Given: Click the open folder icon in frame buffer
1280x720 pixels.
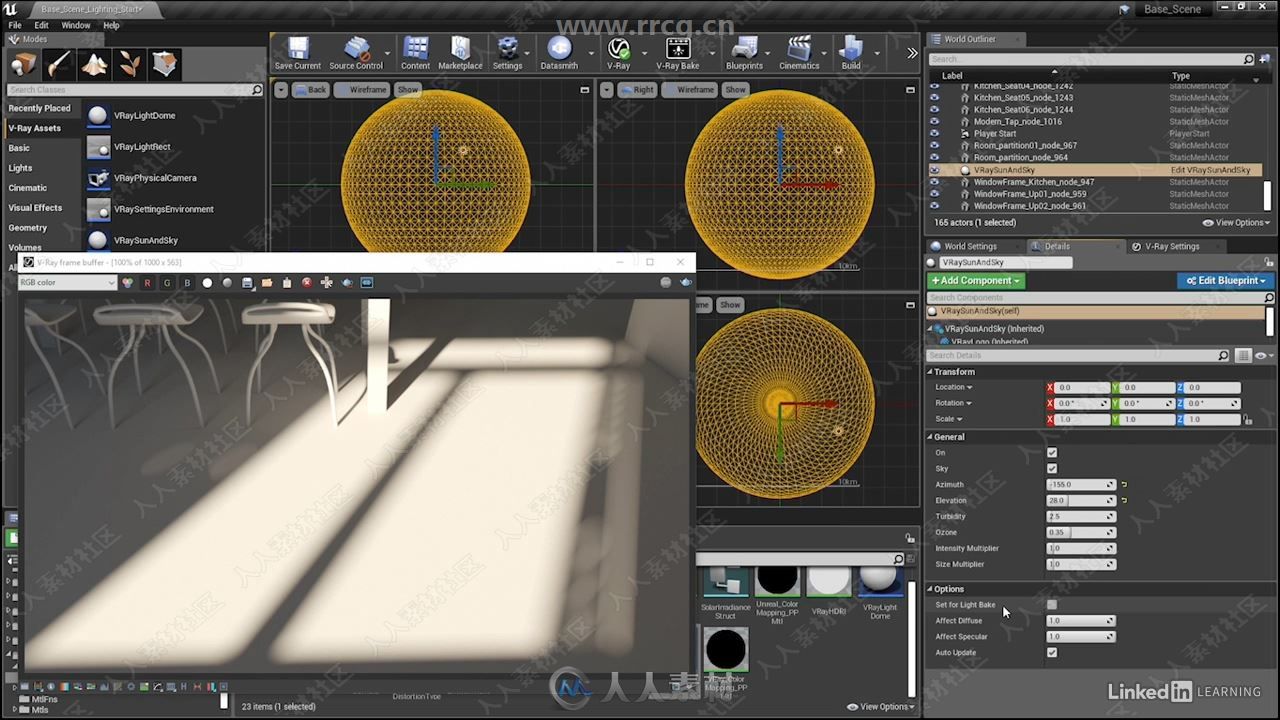Looking at the screenshot, I should 267,283.
